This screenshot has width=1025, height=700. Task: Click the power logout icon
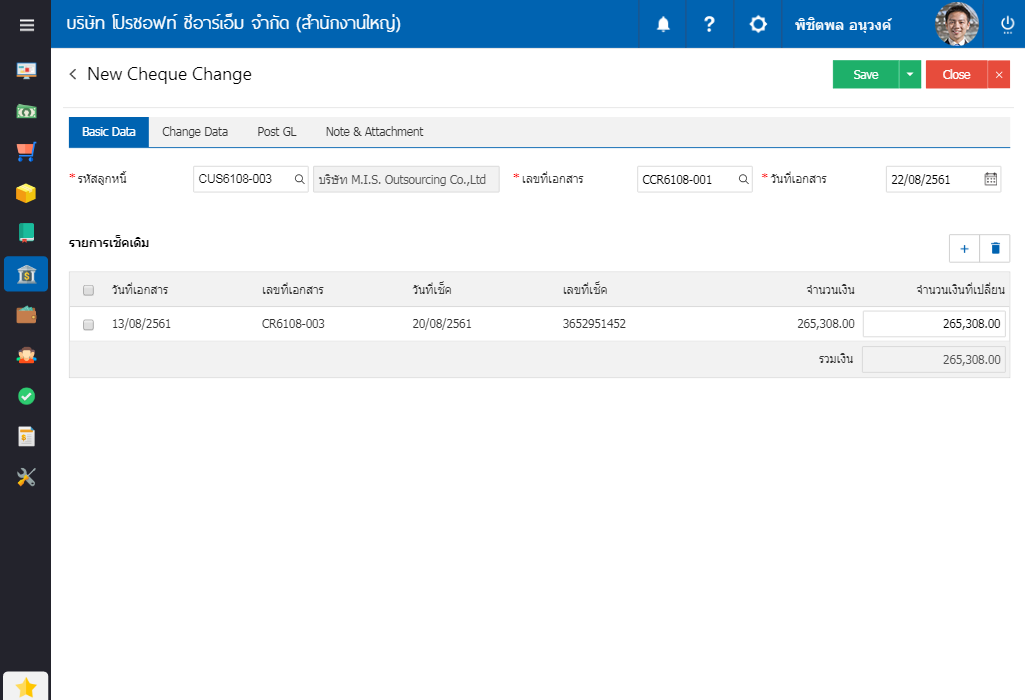pyautogui.click(x=1007, y=24)
